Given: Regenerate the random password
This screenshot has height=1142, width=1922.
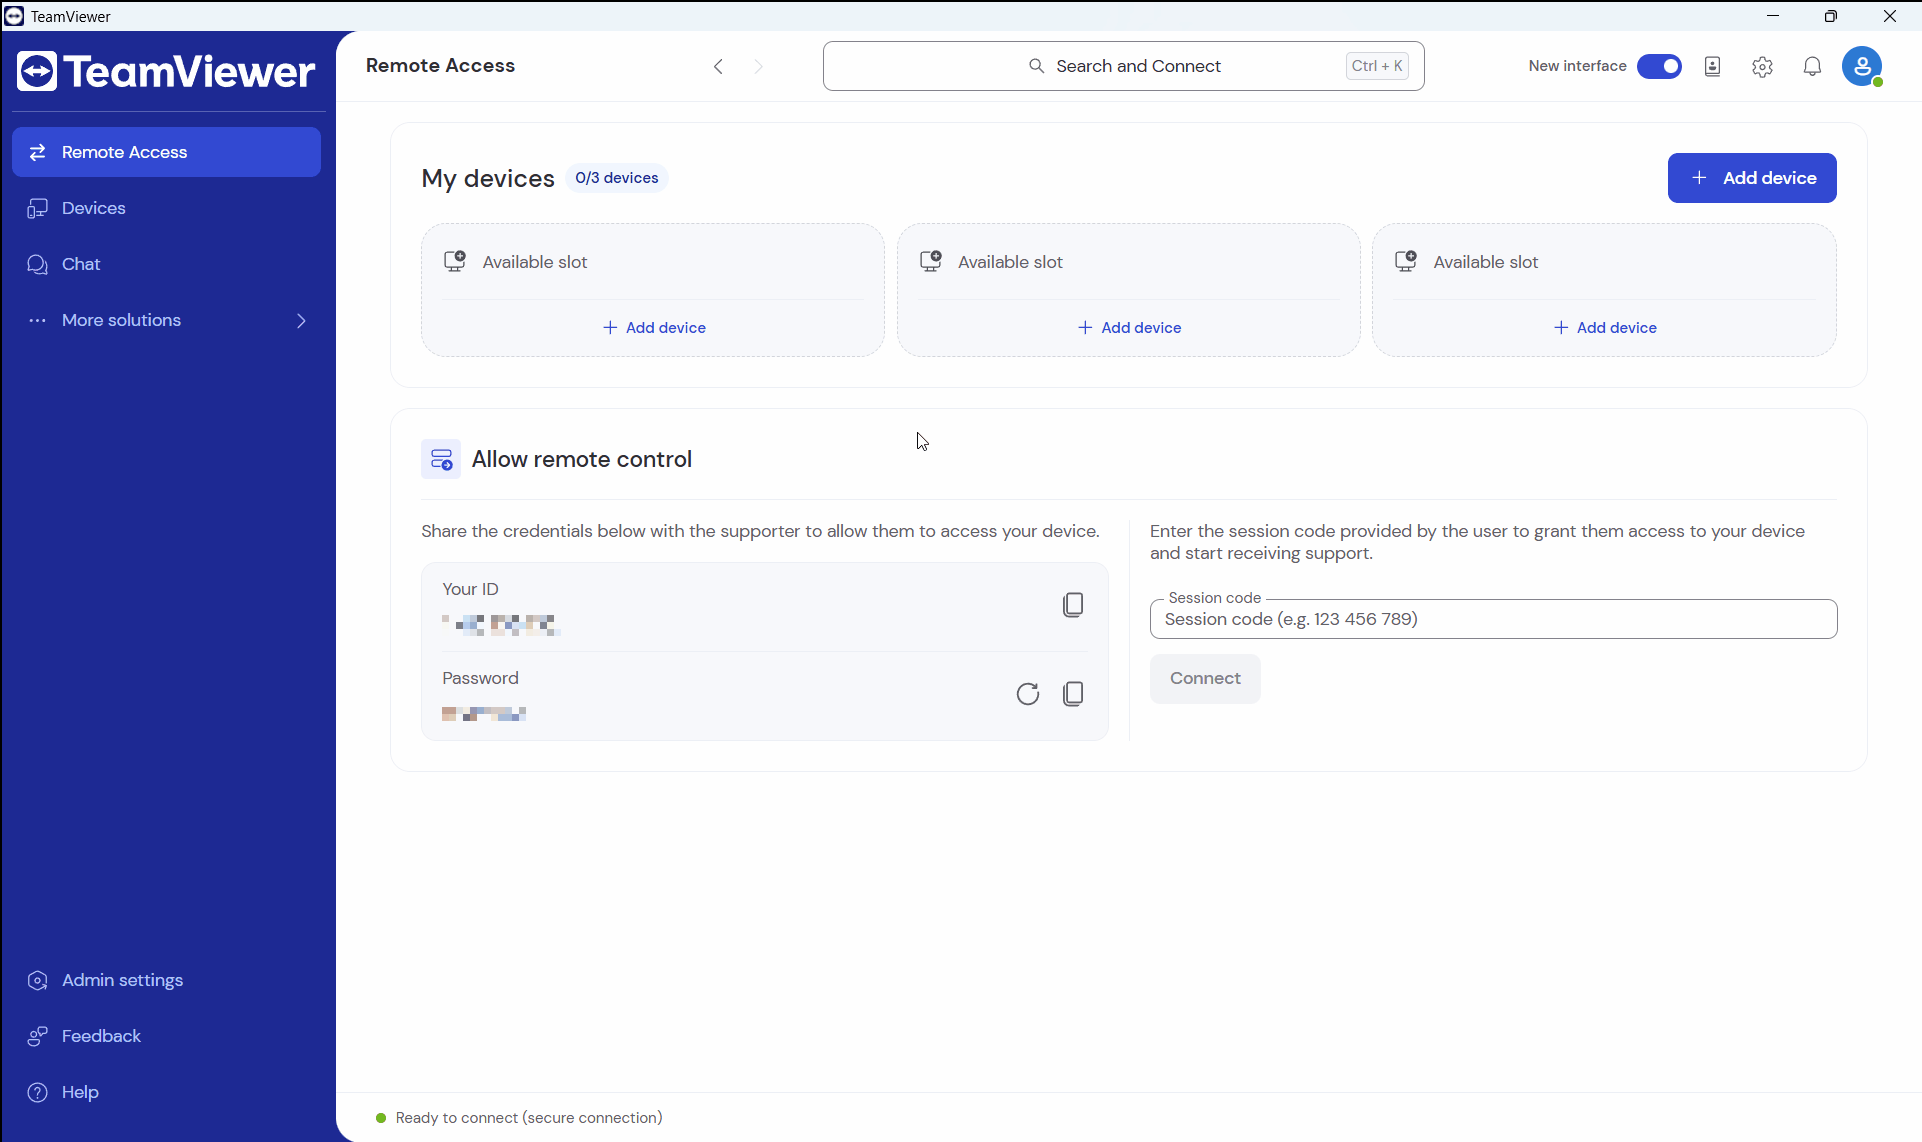Looking at the screenshot, I should [1027, 694].
